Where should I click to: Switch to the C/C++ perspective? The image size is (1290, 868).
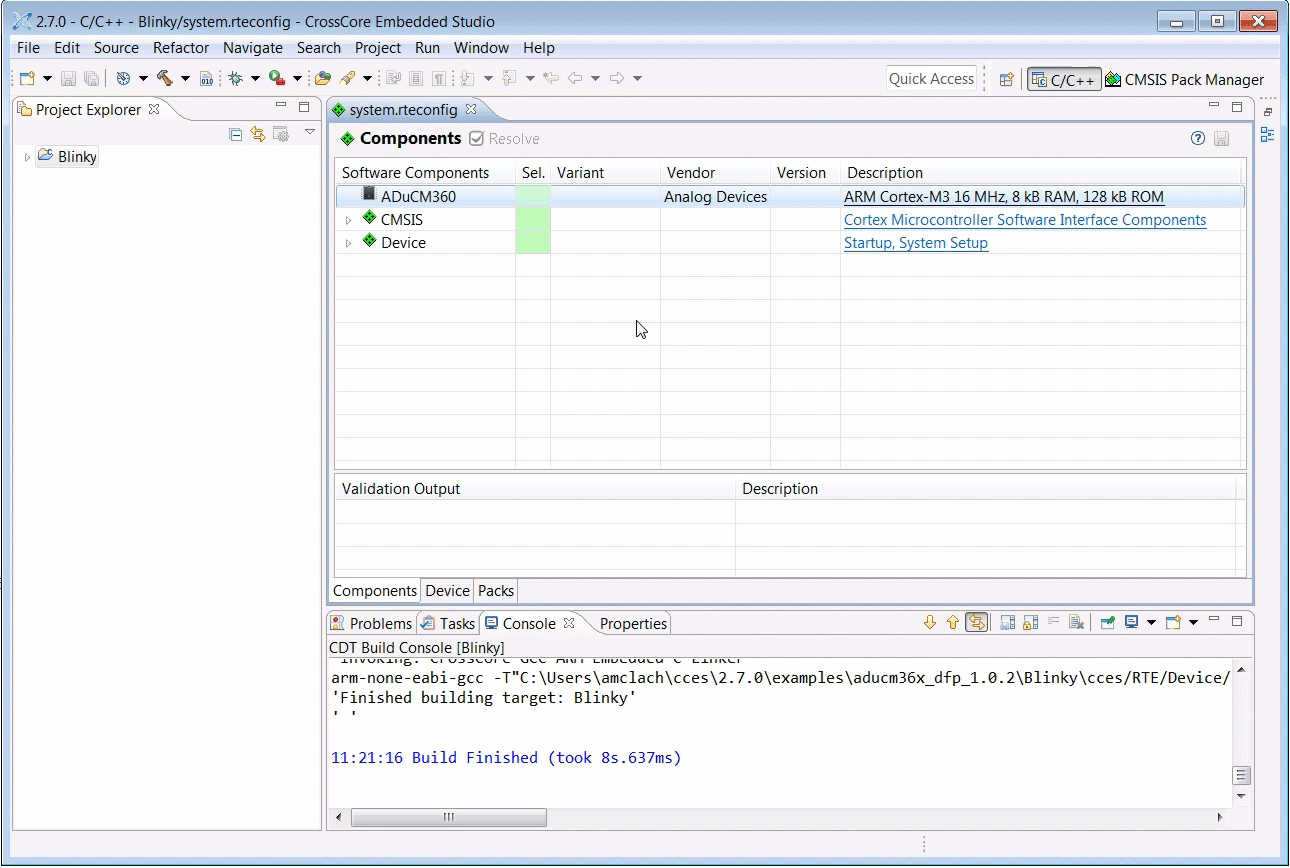pyautogui.click(x=1064, y=80)
